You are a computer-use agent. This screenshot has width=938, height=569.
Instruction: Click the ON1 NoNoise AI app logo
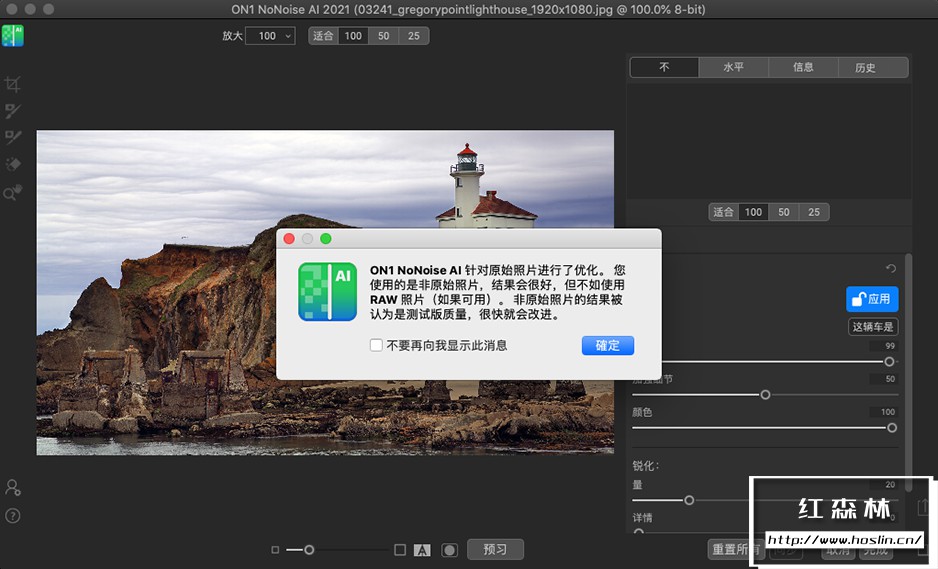pyautogui.click(x=13, y=36)
